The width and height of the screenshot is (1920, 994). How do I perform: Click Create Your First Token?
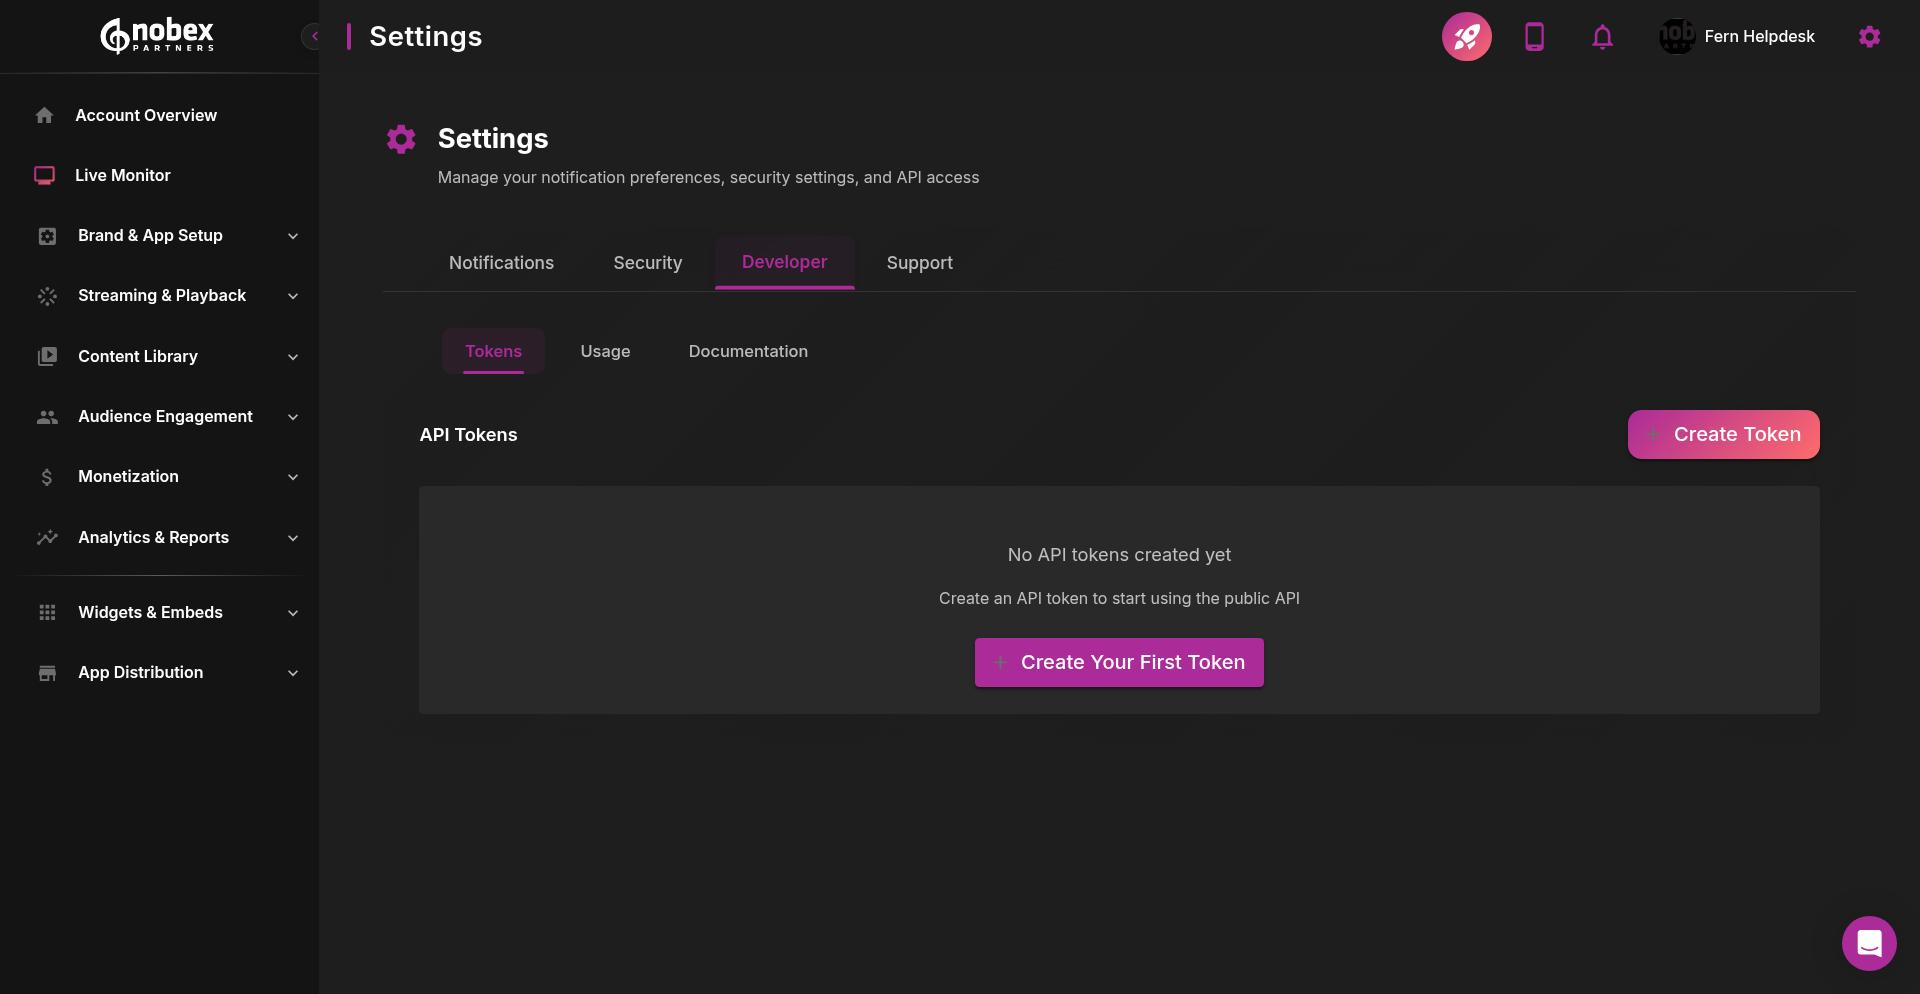point(1118,662)
